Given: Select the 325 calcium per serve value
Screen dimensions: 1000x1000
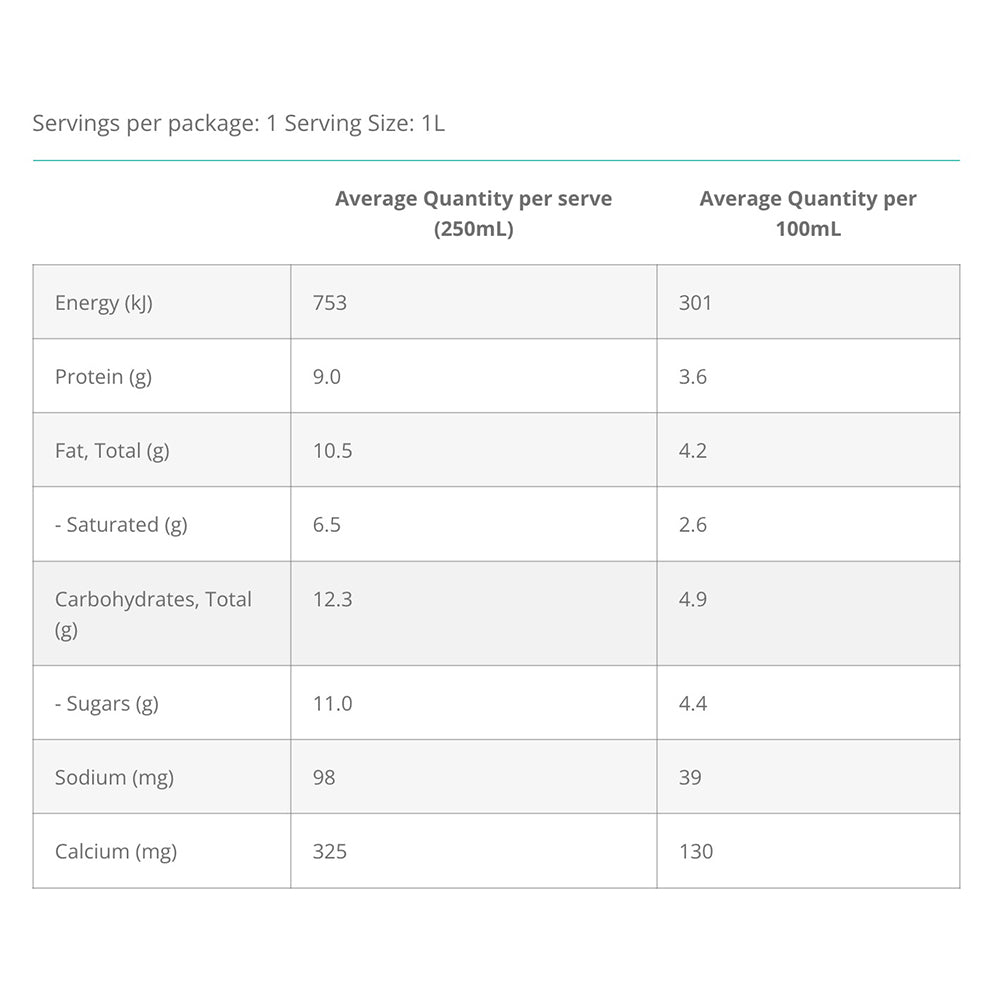Looking at the screenshot, I should tap(330, 852).
